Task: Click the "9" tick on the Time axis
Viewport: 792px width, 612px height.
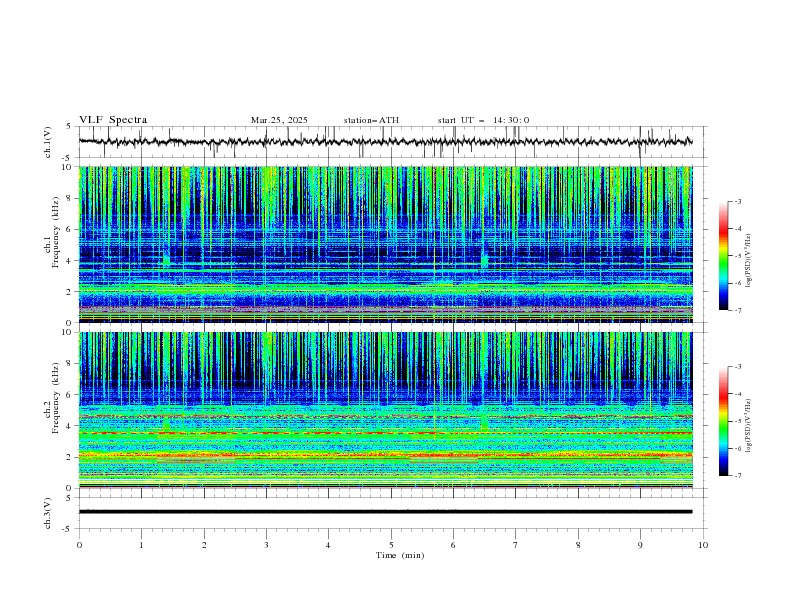Action: (640, 545)
